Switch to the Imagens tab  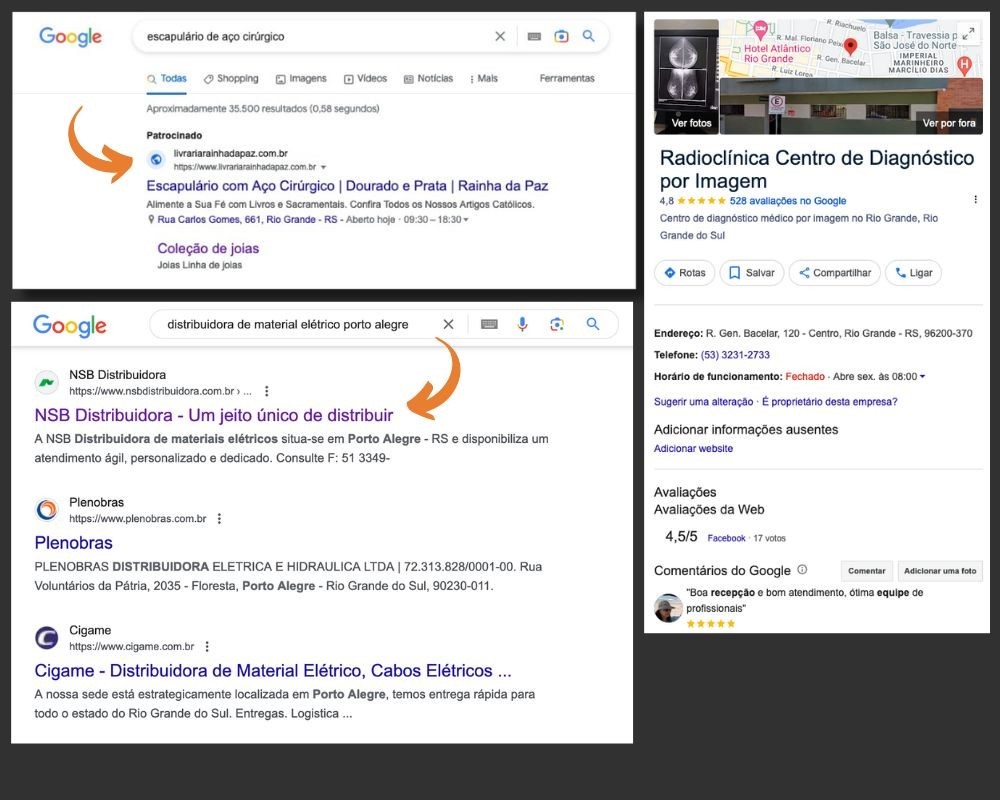pos(301,79)
